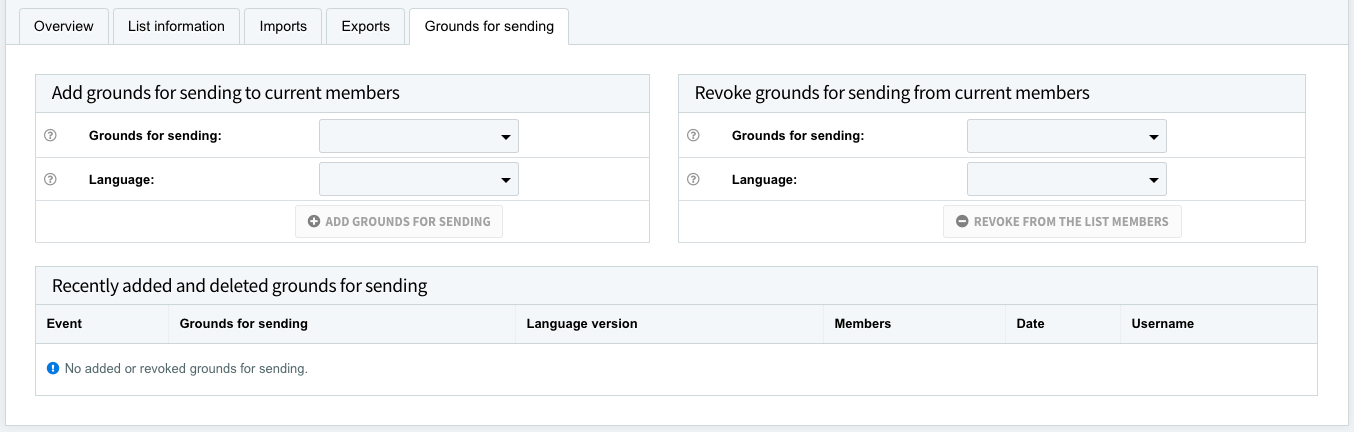
Task: Switch to the Overview tab
Action: [64, 27]
